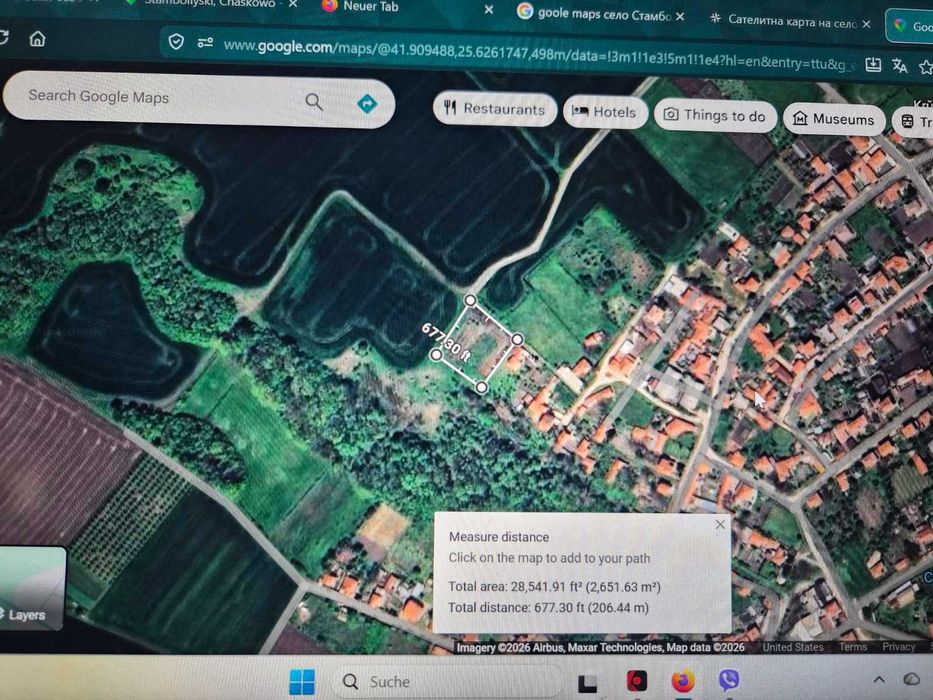Viewport: 933px width, 700px height.
Task: Open the Windows Start menu
Action: coord(302,682)
